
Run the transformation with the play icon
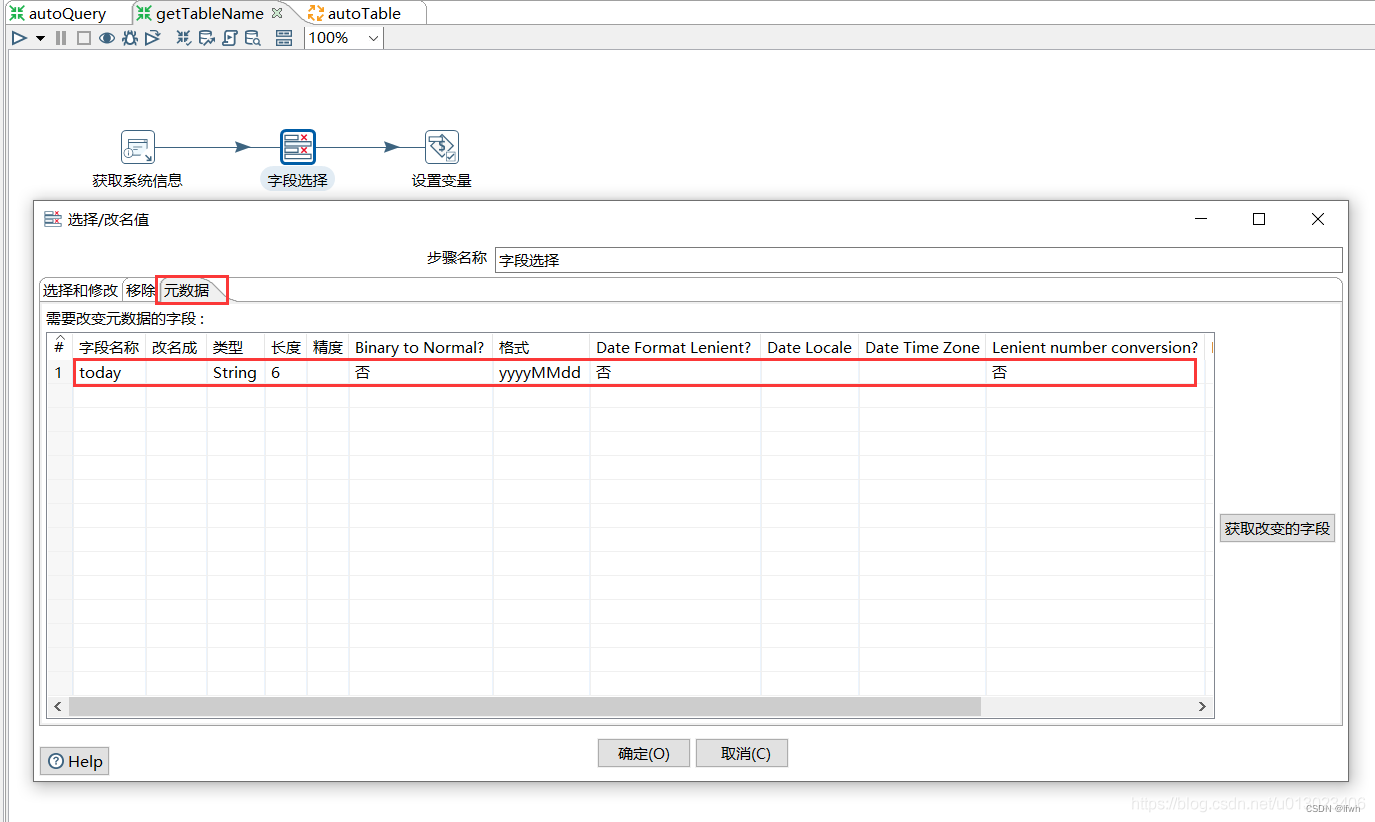[19, 38]
